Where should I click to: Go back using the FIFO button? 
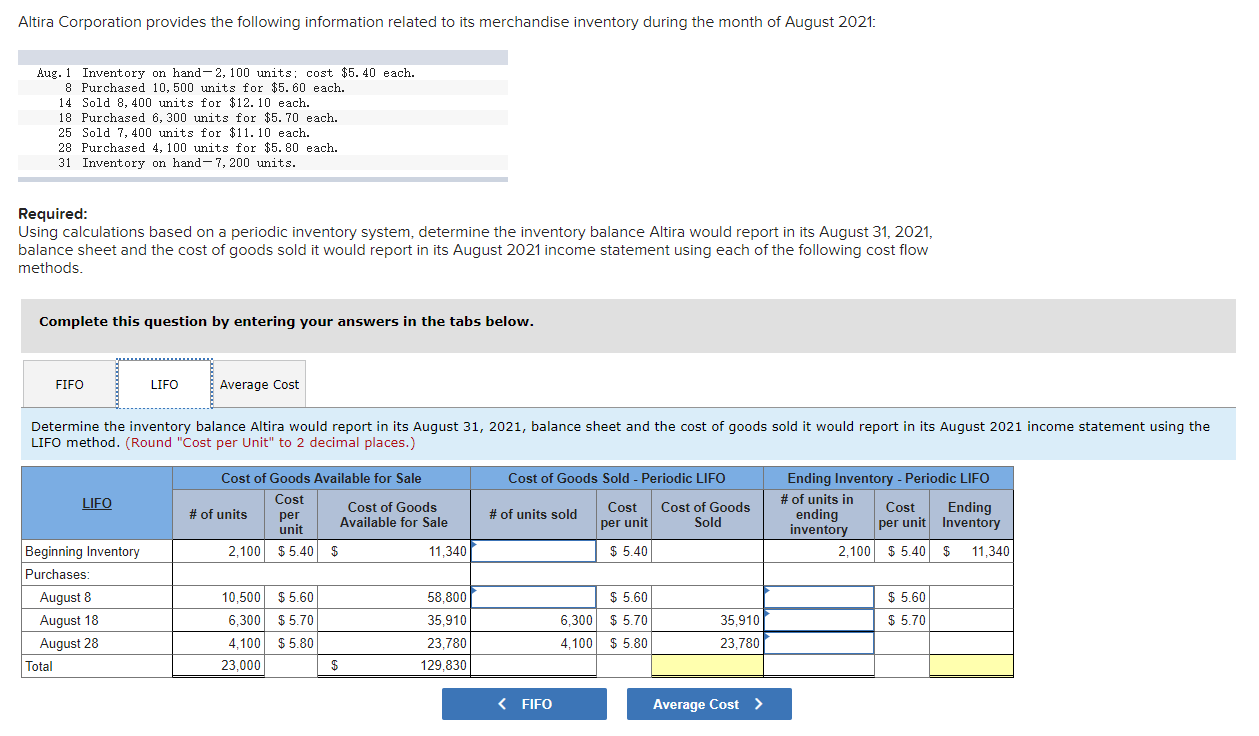524,704
